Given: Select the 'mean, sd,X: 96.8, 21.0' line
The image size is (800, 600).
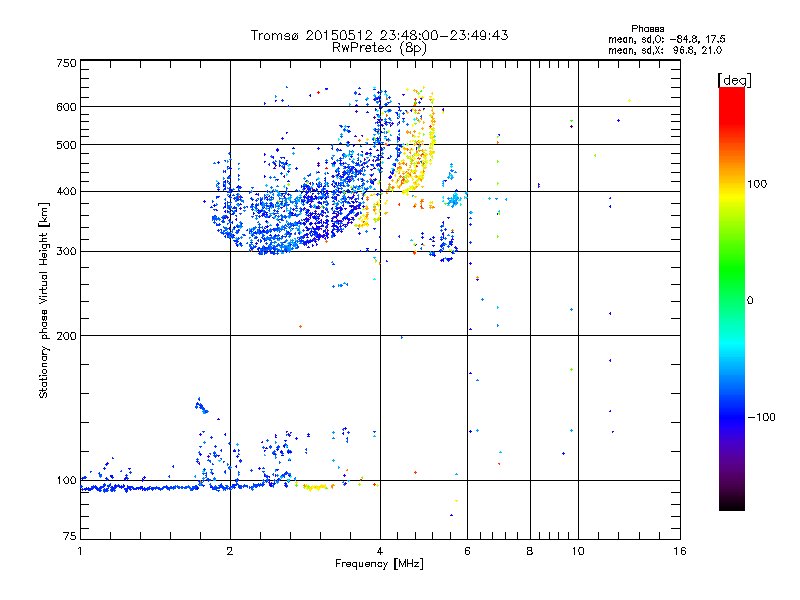Looking at the screenshot, I should 665,50.
